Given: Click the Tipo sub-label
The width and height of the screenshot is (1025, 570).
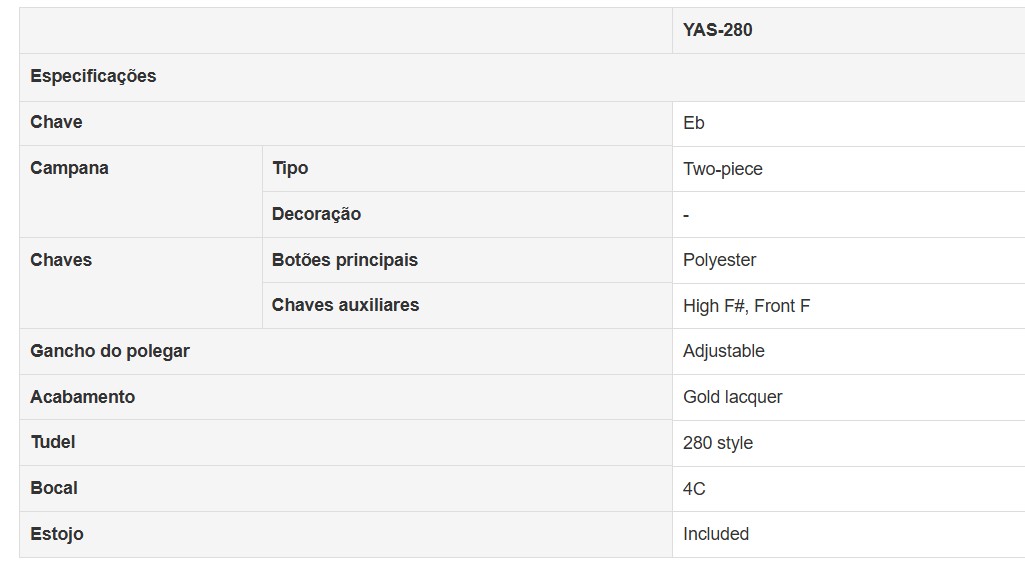Looking at the screenshot, I should (290, 168).
